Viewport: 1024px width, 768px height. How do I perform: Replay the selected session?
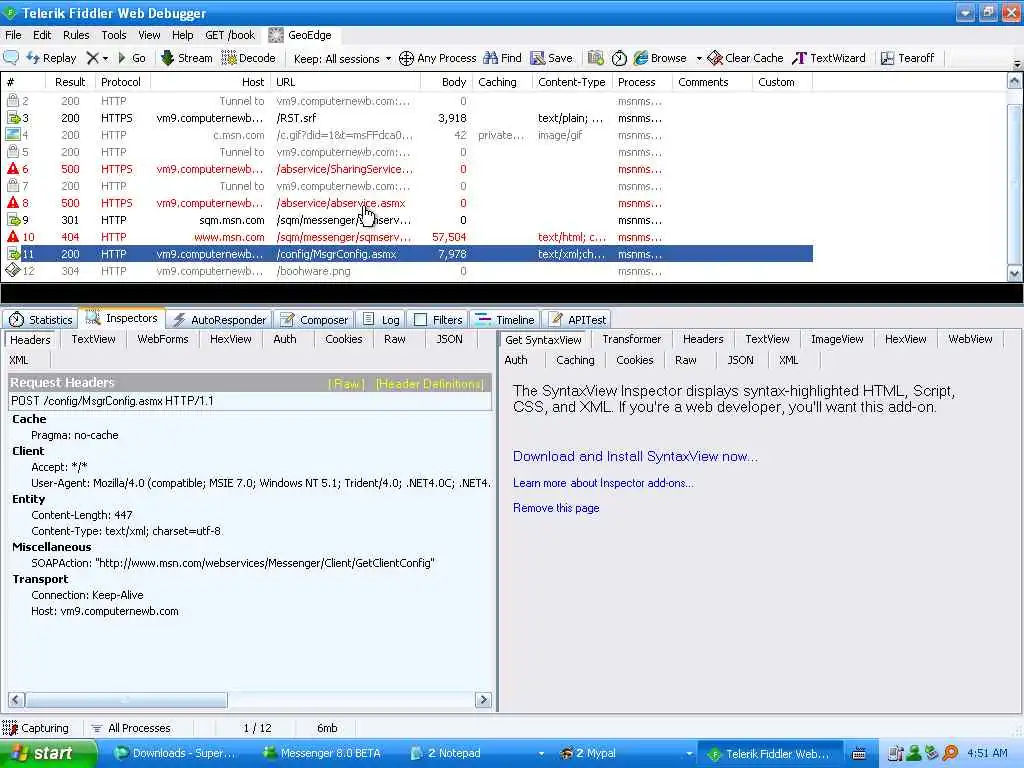pos(52,58)
